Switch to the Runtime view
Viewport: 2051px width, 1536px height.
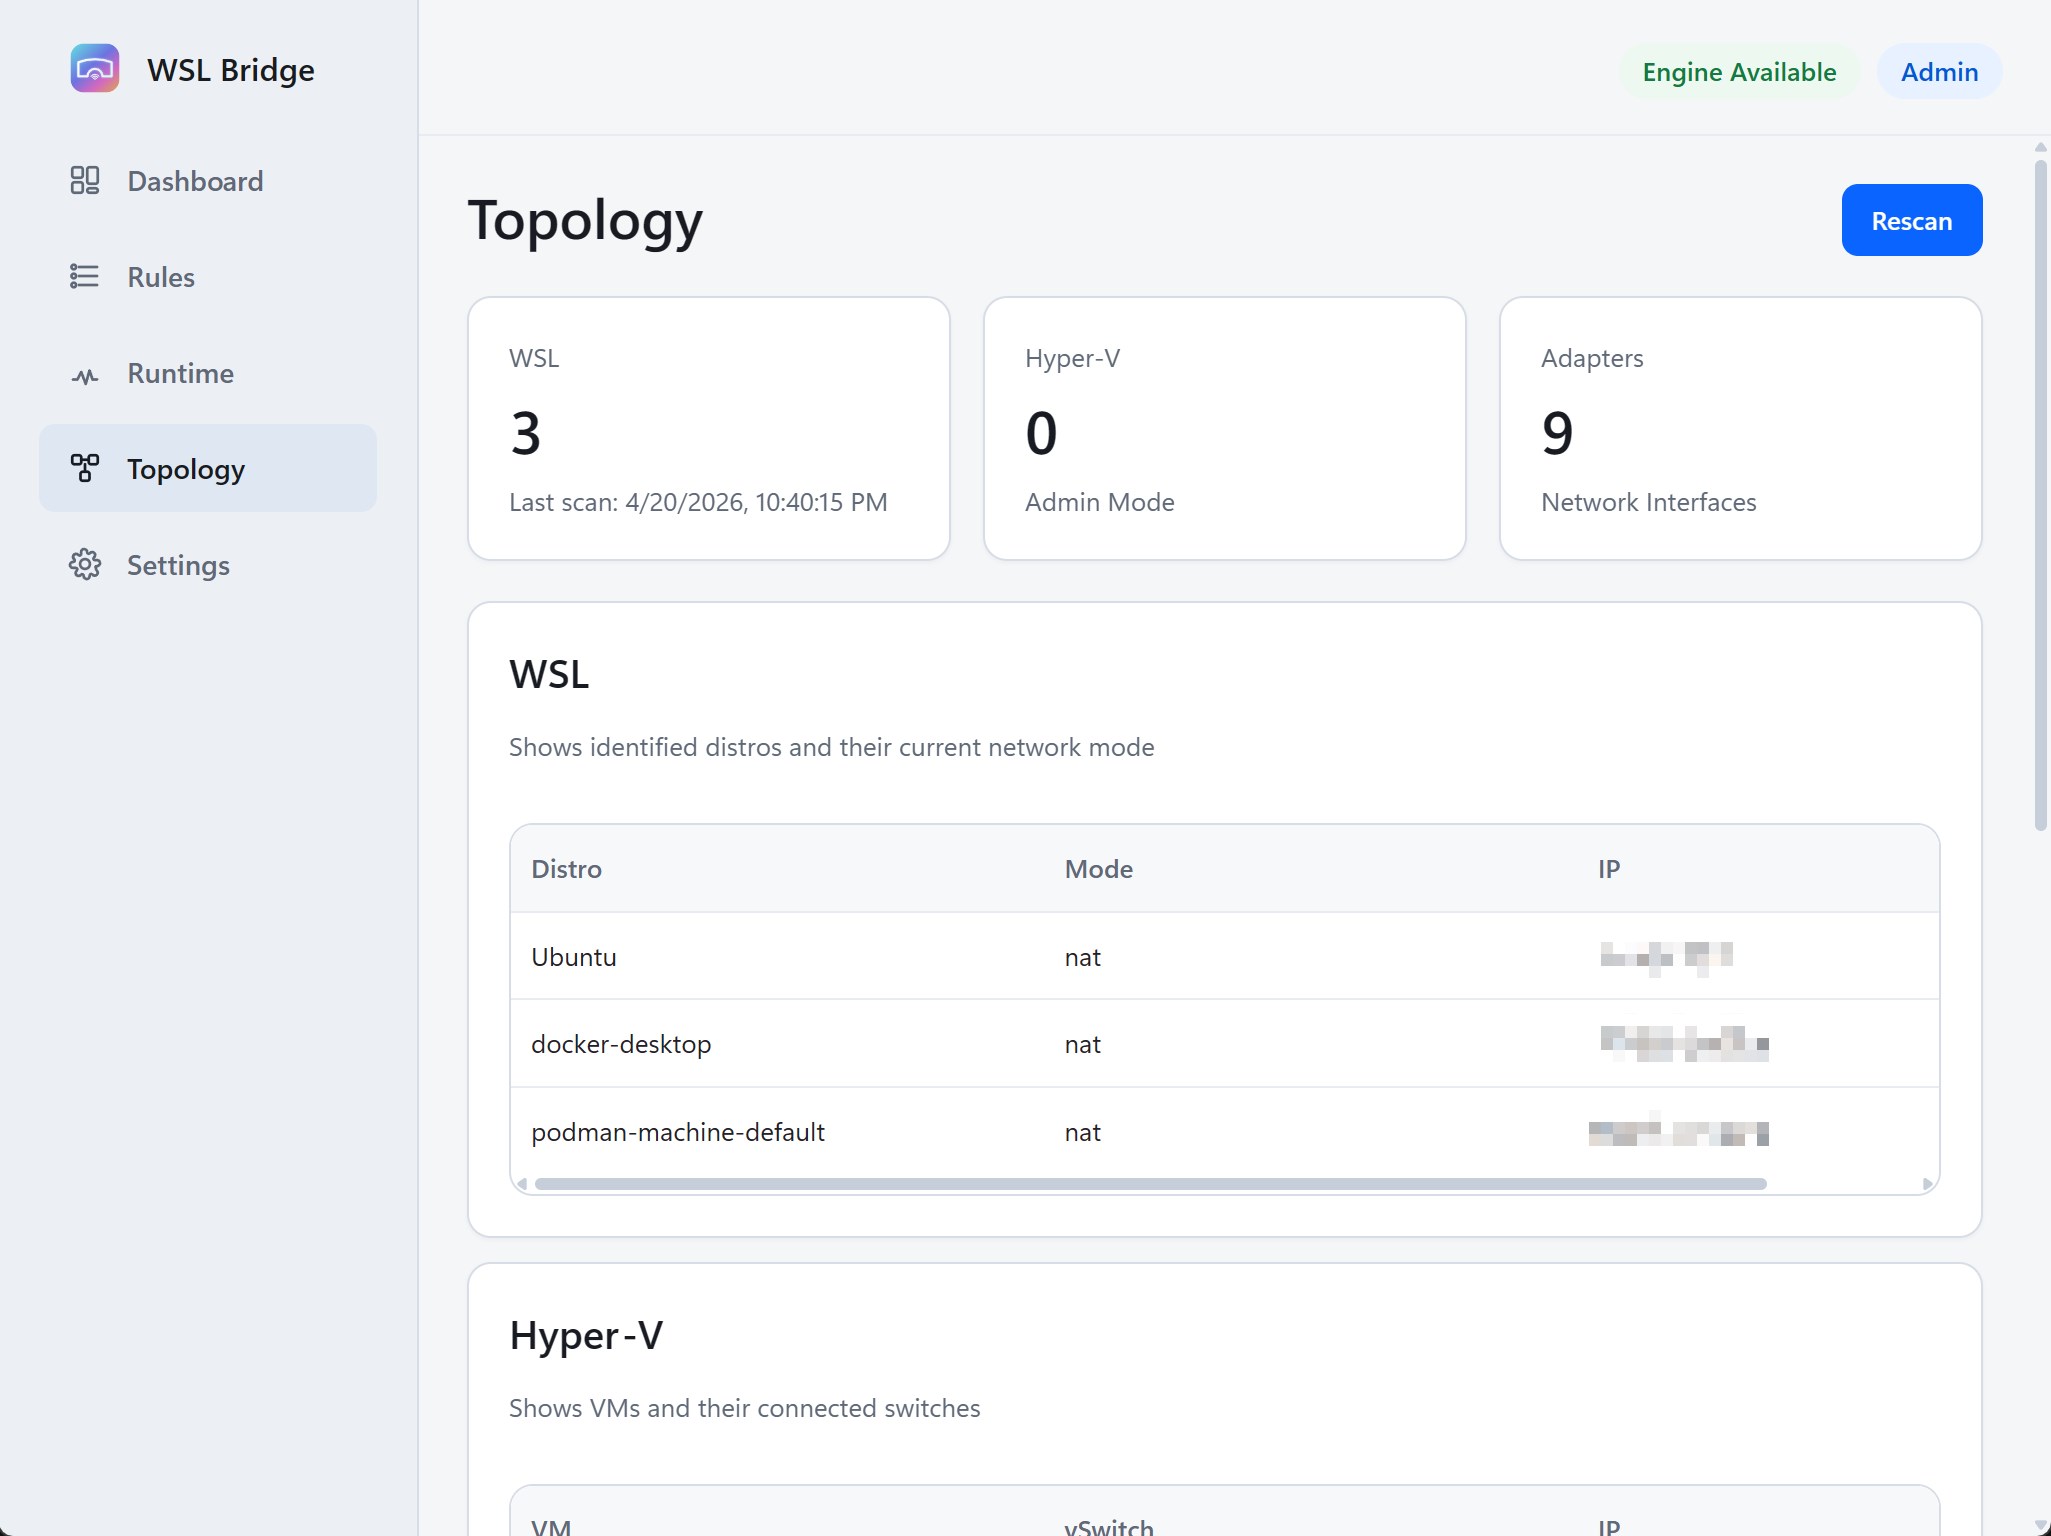(208, 373)
